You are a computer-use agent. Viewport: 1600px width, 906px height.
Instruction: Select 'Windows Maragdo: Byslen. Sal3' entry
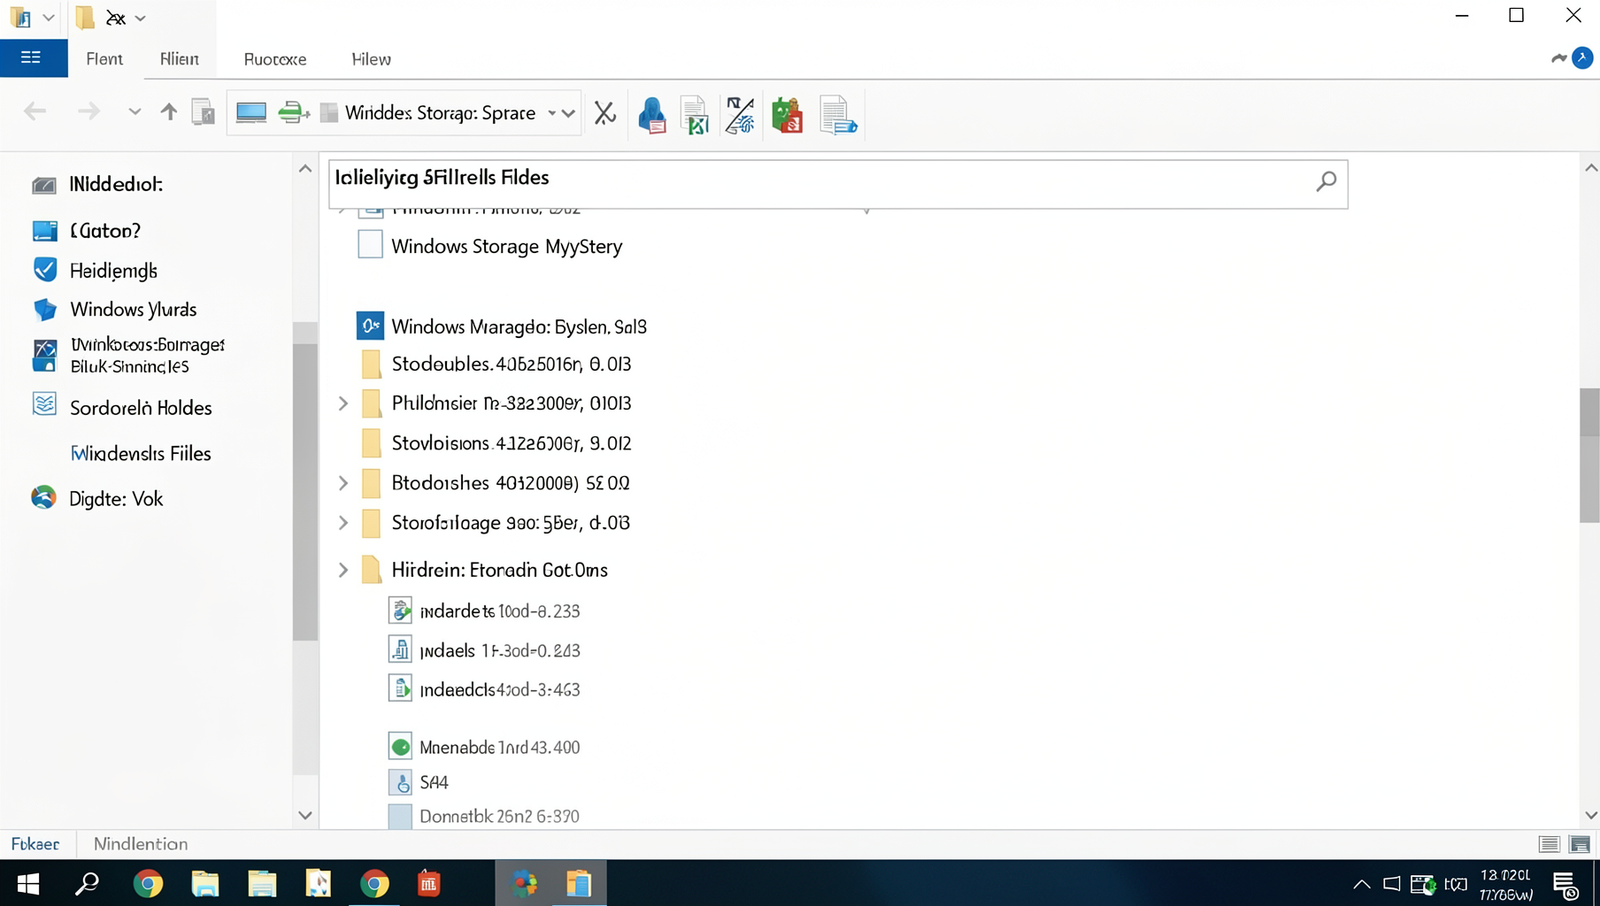(x=502, y=326)
